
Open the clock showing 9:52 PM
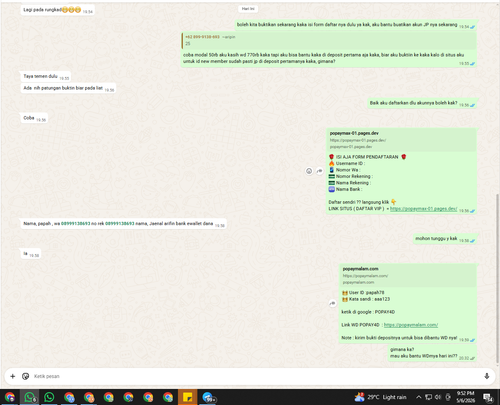(466, 397)
